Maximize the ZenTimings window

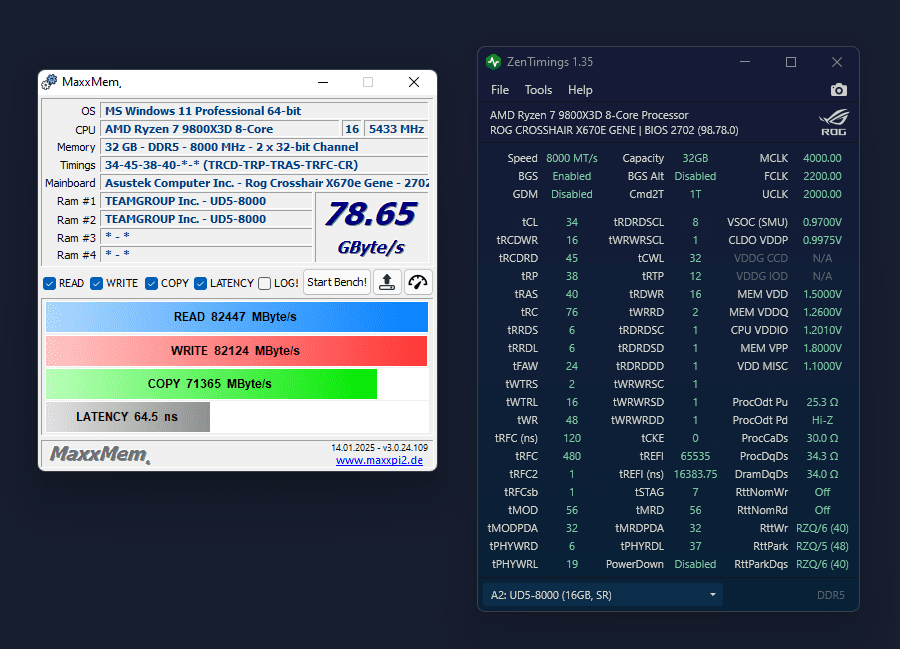click(791, 62)
